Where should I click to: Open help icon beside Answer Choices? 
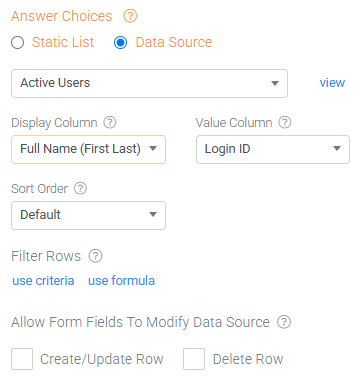click(x=130, y=16)
